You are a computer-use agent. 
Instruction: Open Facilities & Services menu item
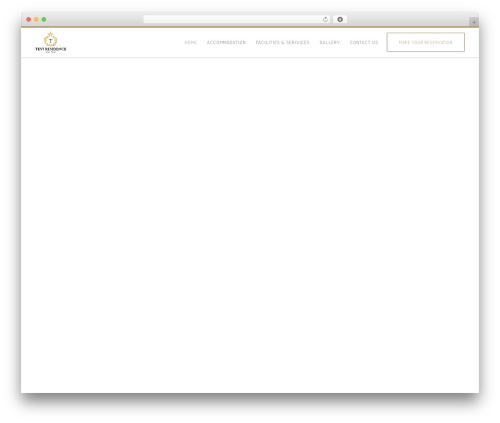[x=282, y=42]
